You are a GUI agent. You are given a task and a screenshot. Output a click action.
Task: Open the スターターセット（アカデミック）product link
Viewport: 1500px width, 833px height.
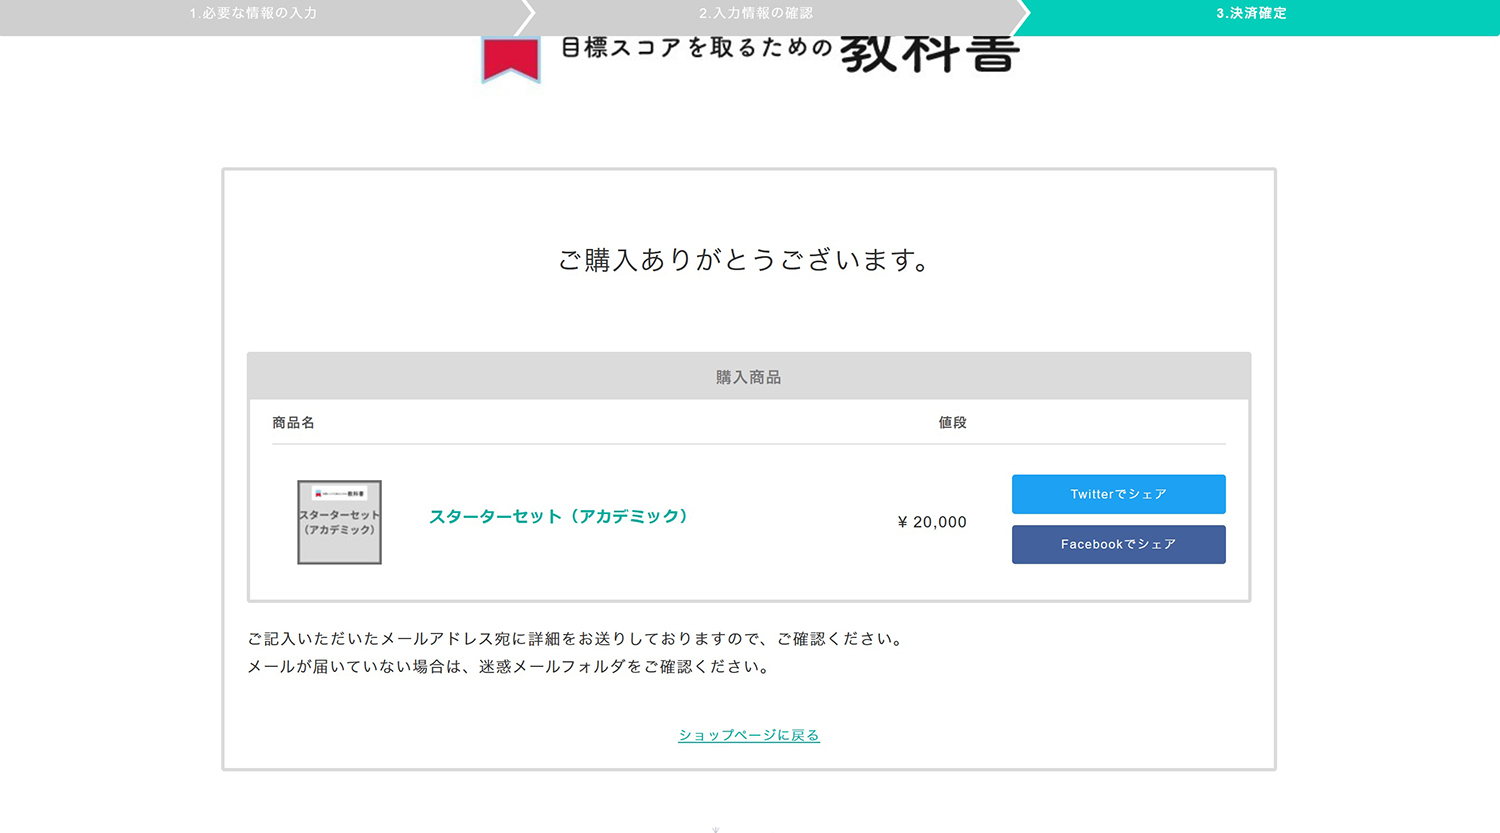558,518
